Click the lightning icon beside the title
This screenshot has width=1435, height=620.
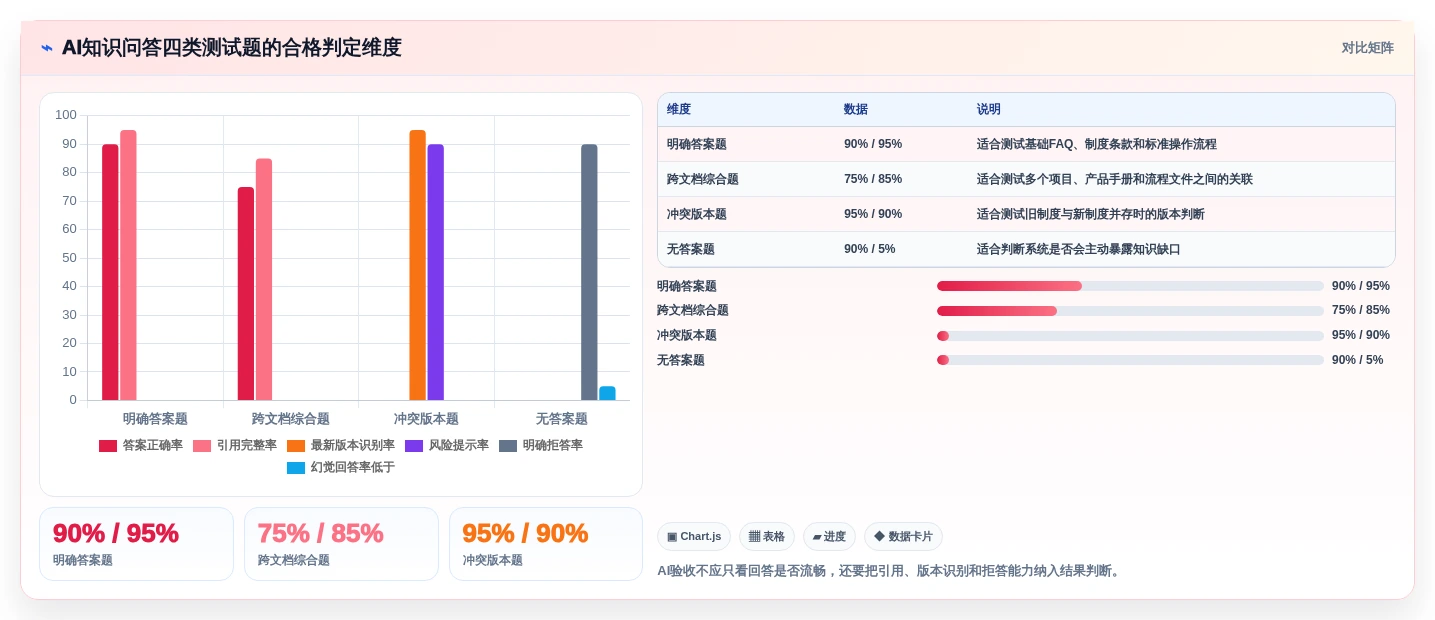coord(47,48)
